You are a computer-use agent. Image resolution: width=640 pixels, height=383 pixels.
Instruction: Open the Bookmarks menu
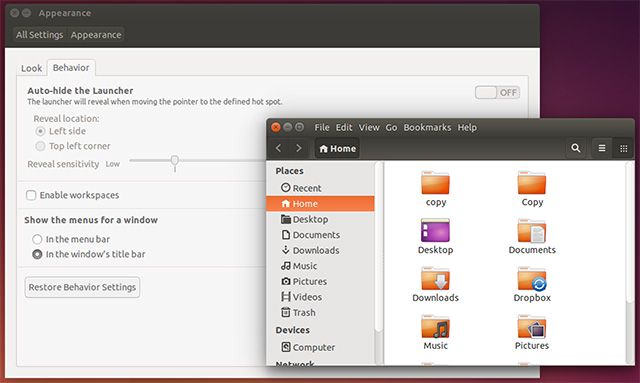click(x=427, y=127)
